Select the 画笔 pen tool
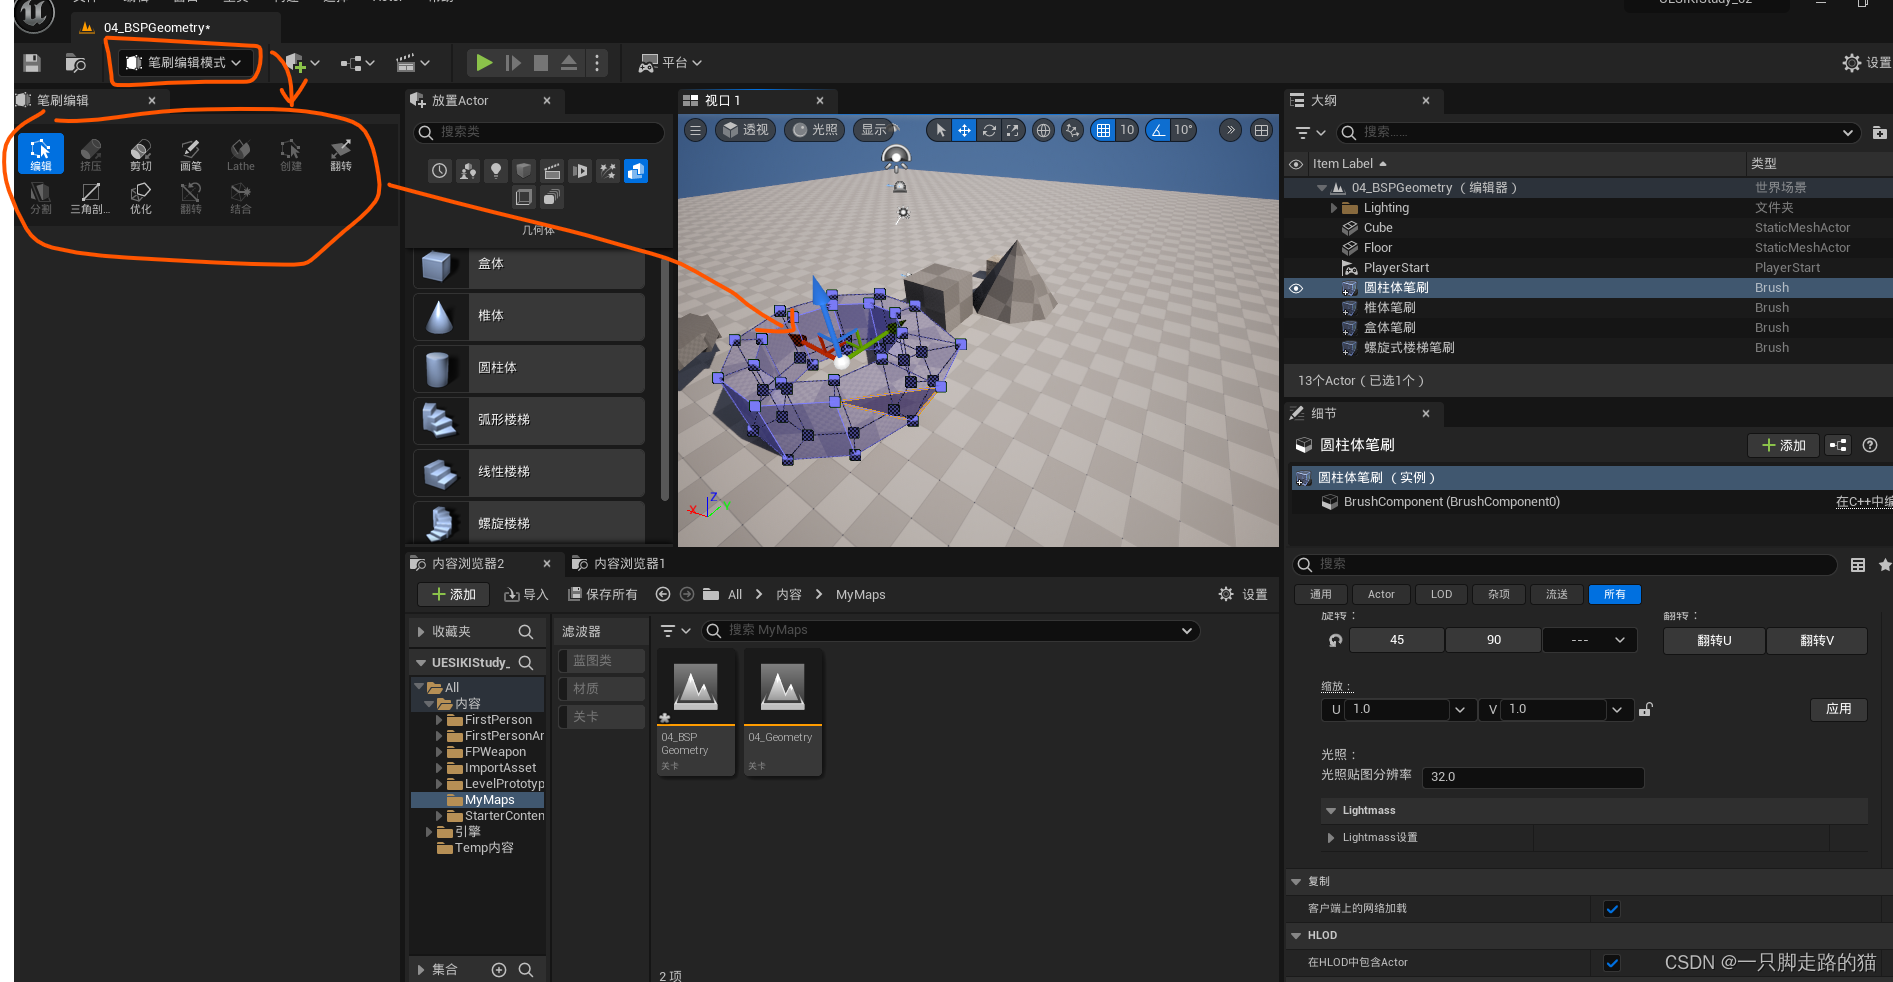1893x982 pixels. point(191,154)
